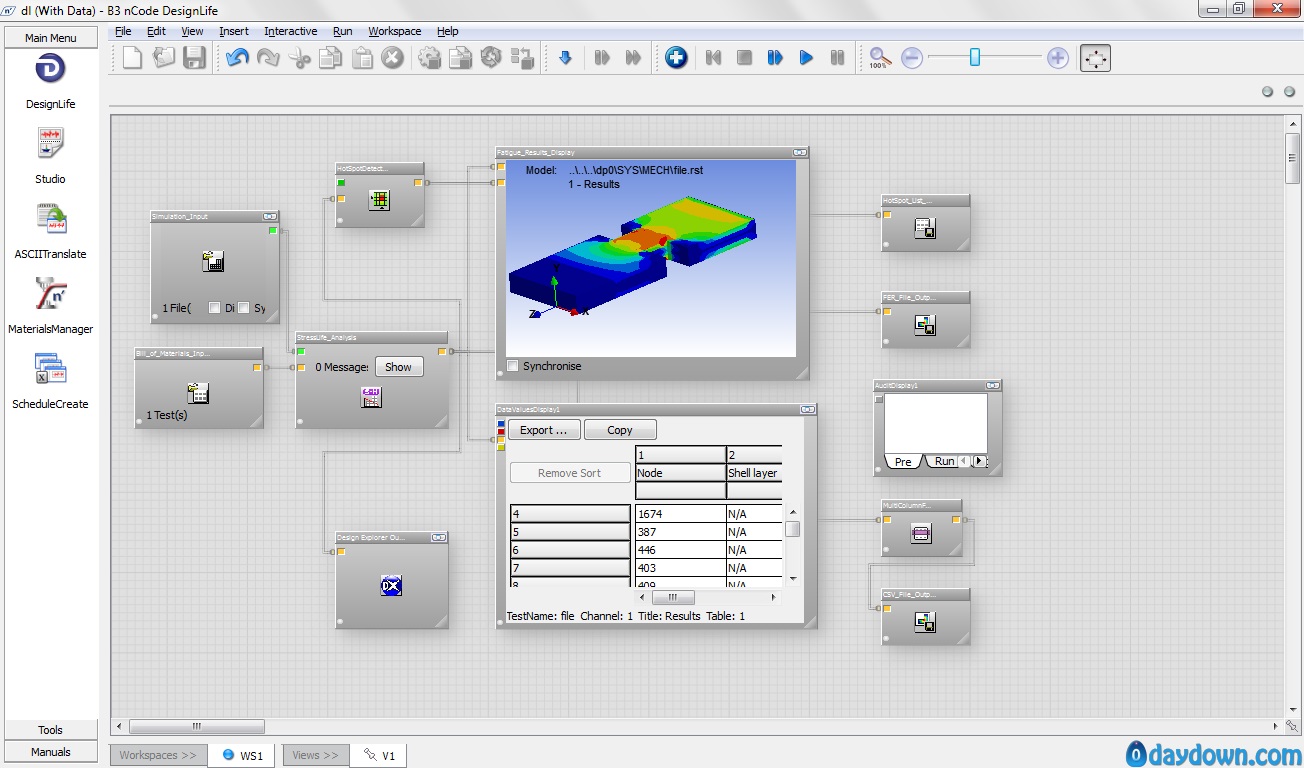Save using the floppy disk icon
Screen dimensions: 1304x768
coord(194,58)
